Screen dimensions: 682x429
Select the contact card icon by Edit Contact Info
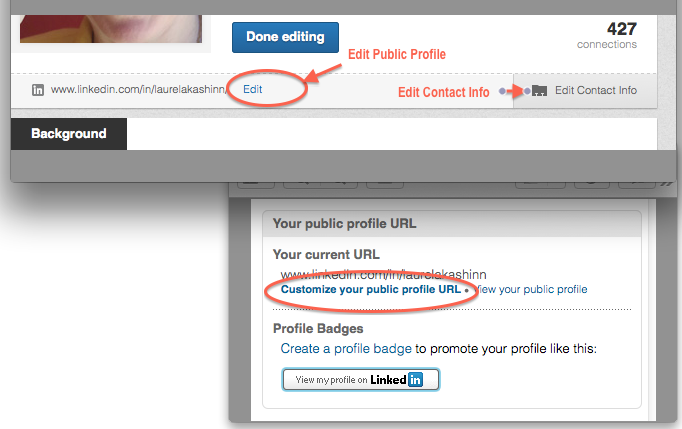coord(539,90)
